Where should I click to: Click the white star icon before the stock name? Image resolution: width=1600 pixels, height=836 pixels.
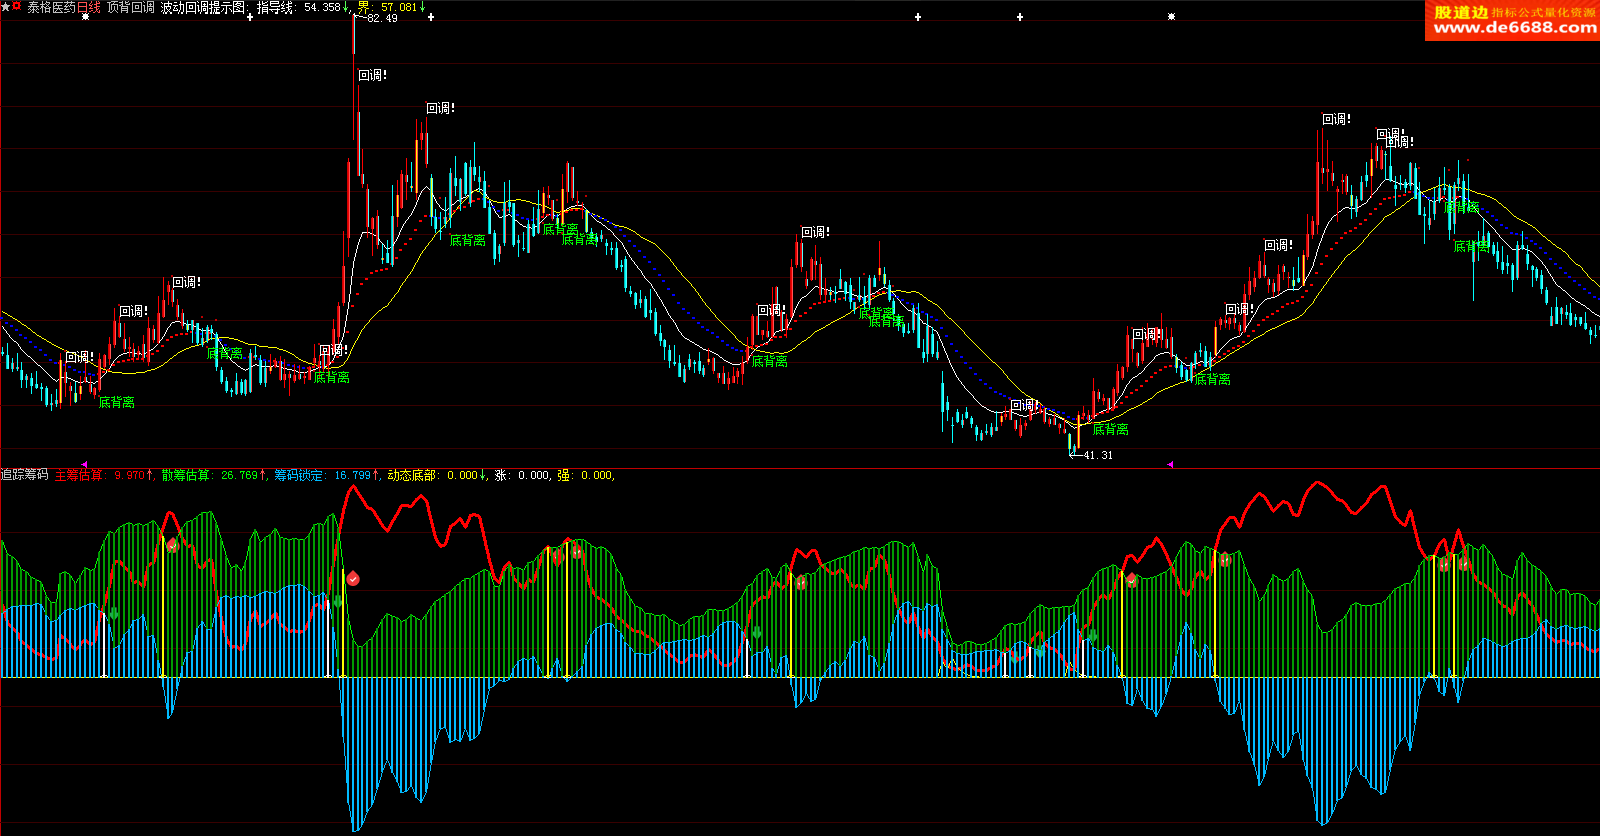click(x=5, y=7)
